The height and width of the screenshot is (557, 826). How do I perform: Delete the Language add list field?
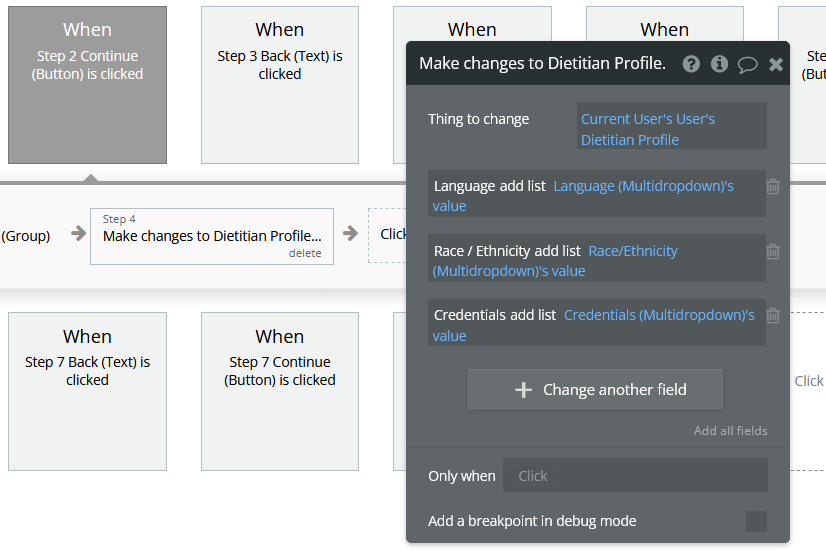click(773, 186)
